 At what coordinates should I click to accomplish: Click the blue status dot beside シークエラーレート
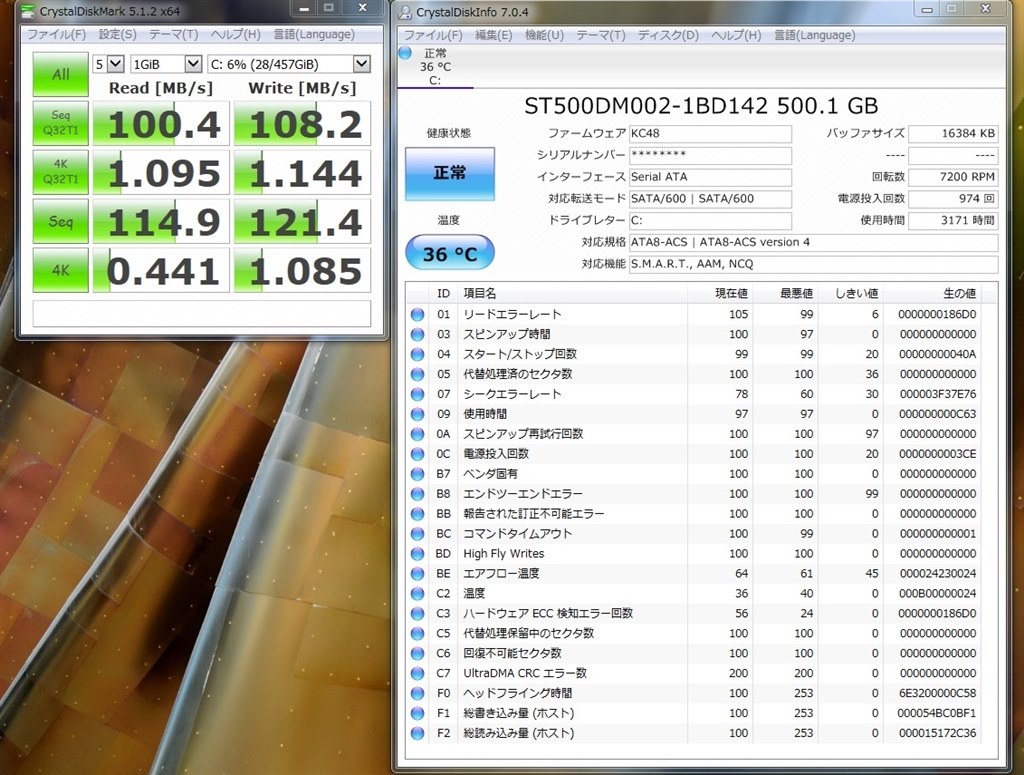[x=417, y=394]
